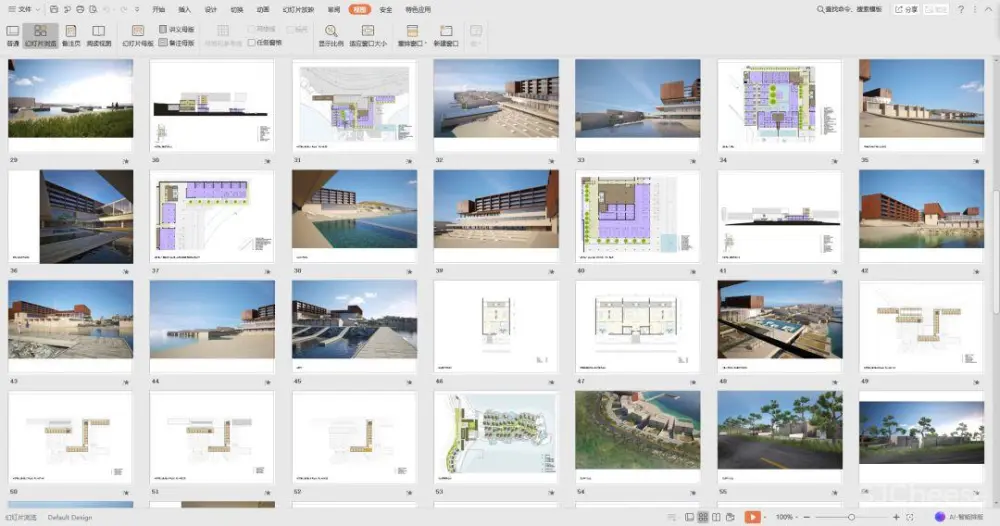Start slideshow with the orange play button
This screenshot has width=1000, height=526.
(x=751, y=517)
